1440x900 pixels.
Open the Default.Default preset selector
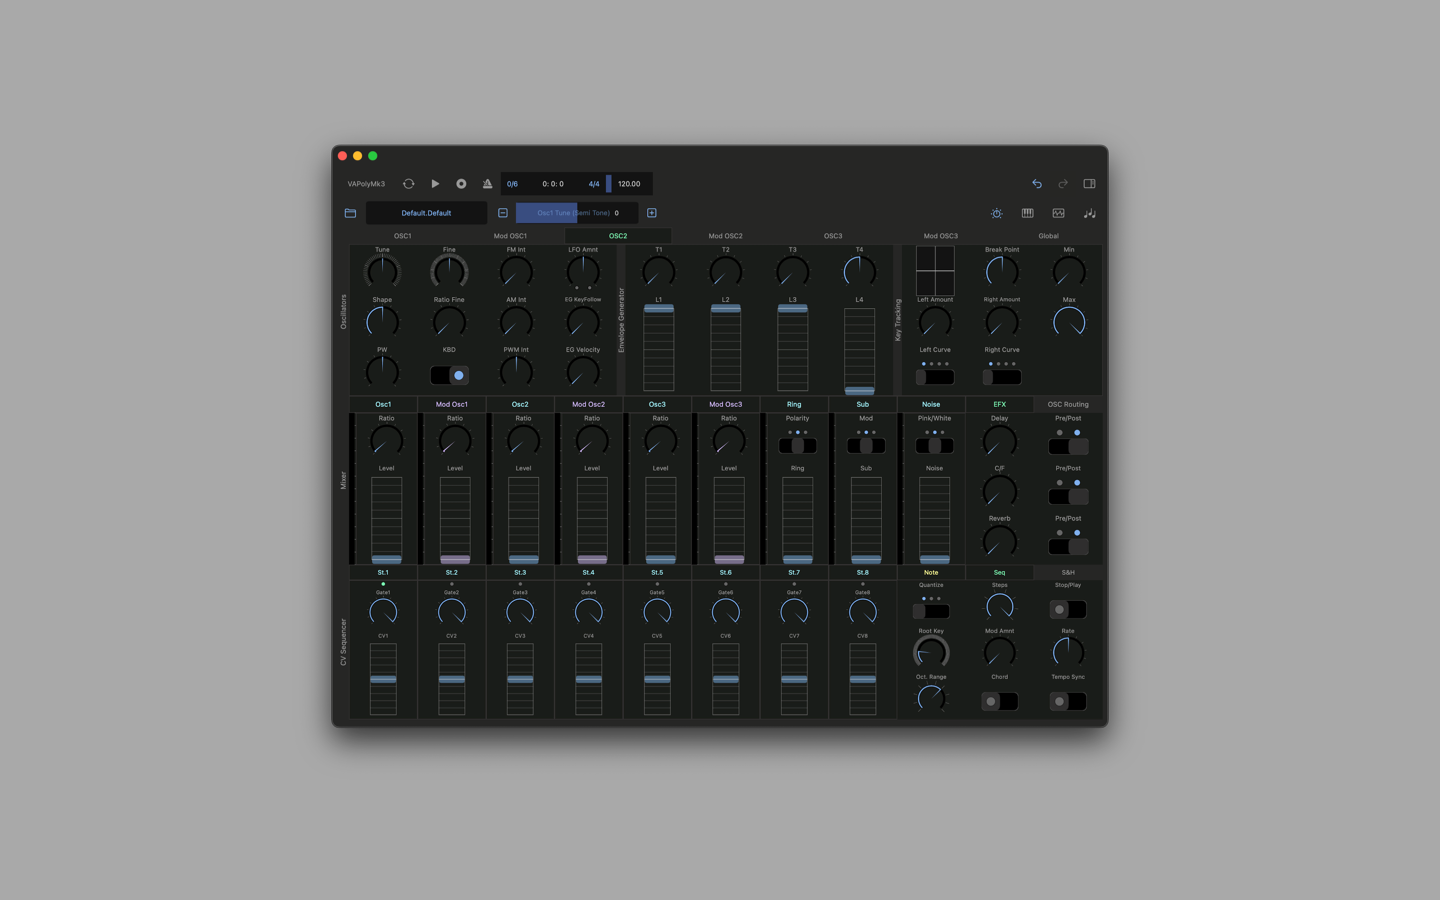pyautogui.click(x=426, y=213)
